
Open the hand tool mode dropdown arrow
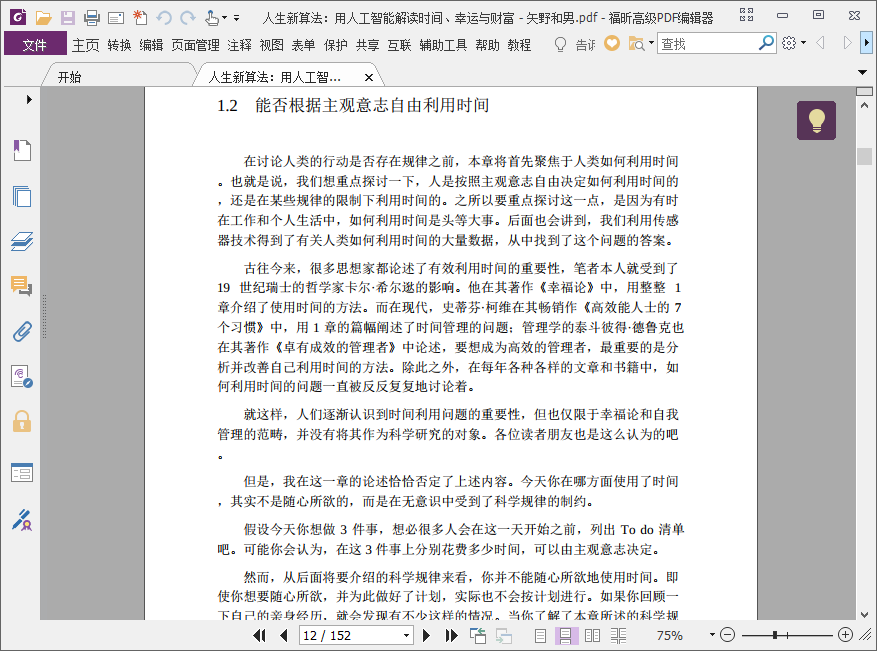pyautogui.click(x=224, y=18)
